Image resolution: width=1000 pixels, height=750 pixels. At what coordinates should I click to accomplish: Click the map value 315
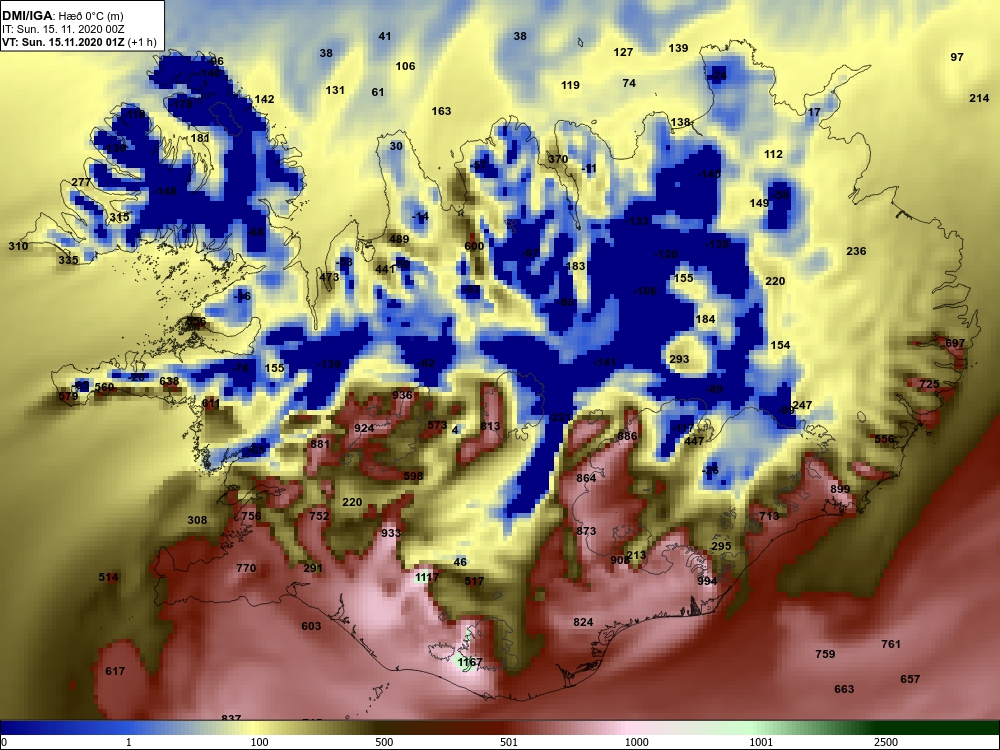[119, 217]
